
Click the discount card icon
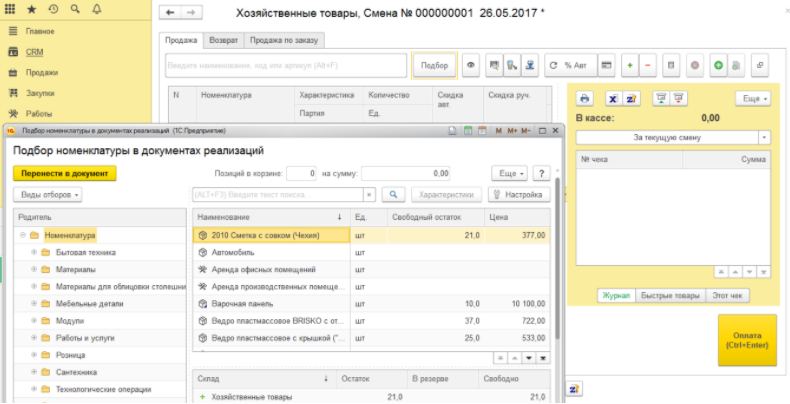pyautogui.click(x=607, y=65)
